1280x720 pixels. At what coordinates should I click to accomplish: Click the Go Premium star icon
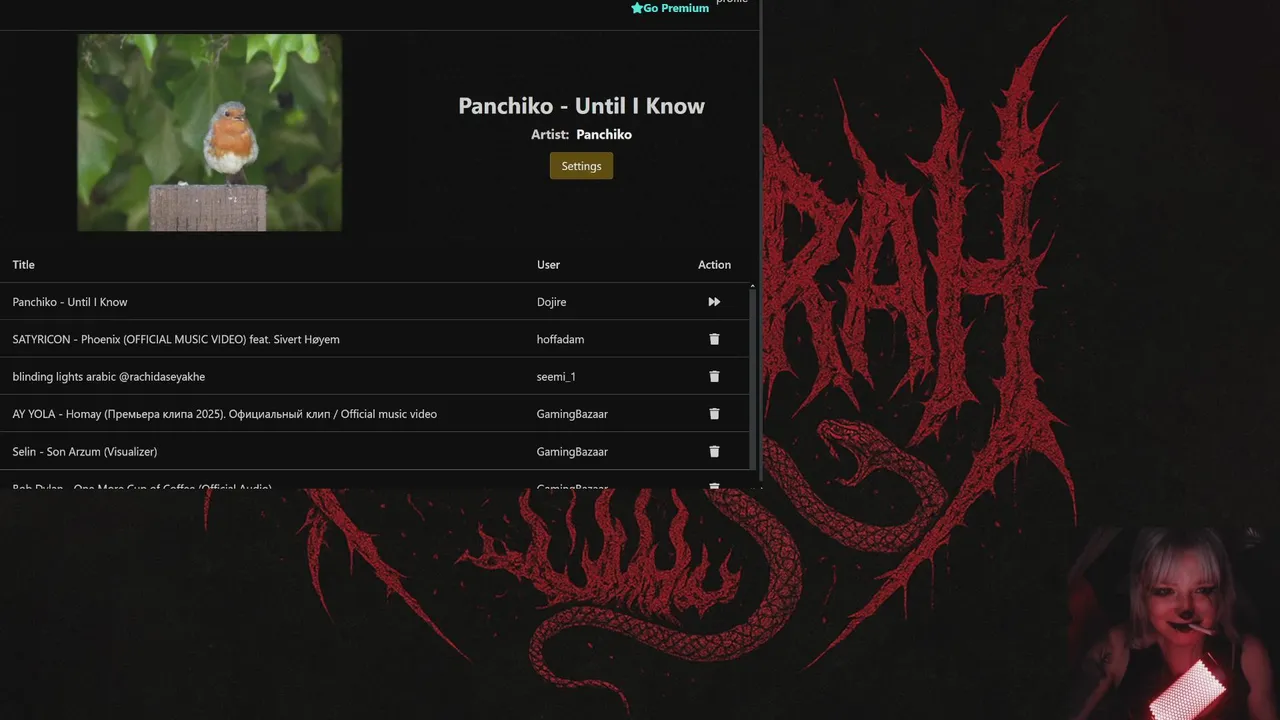(x=637, y=8)
